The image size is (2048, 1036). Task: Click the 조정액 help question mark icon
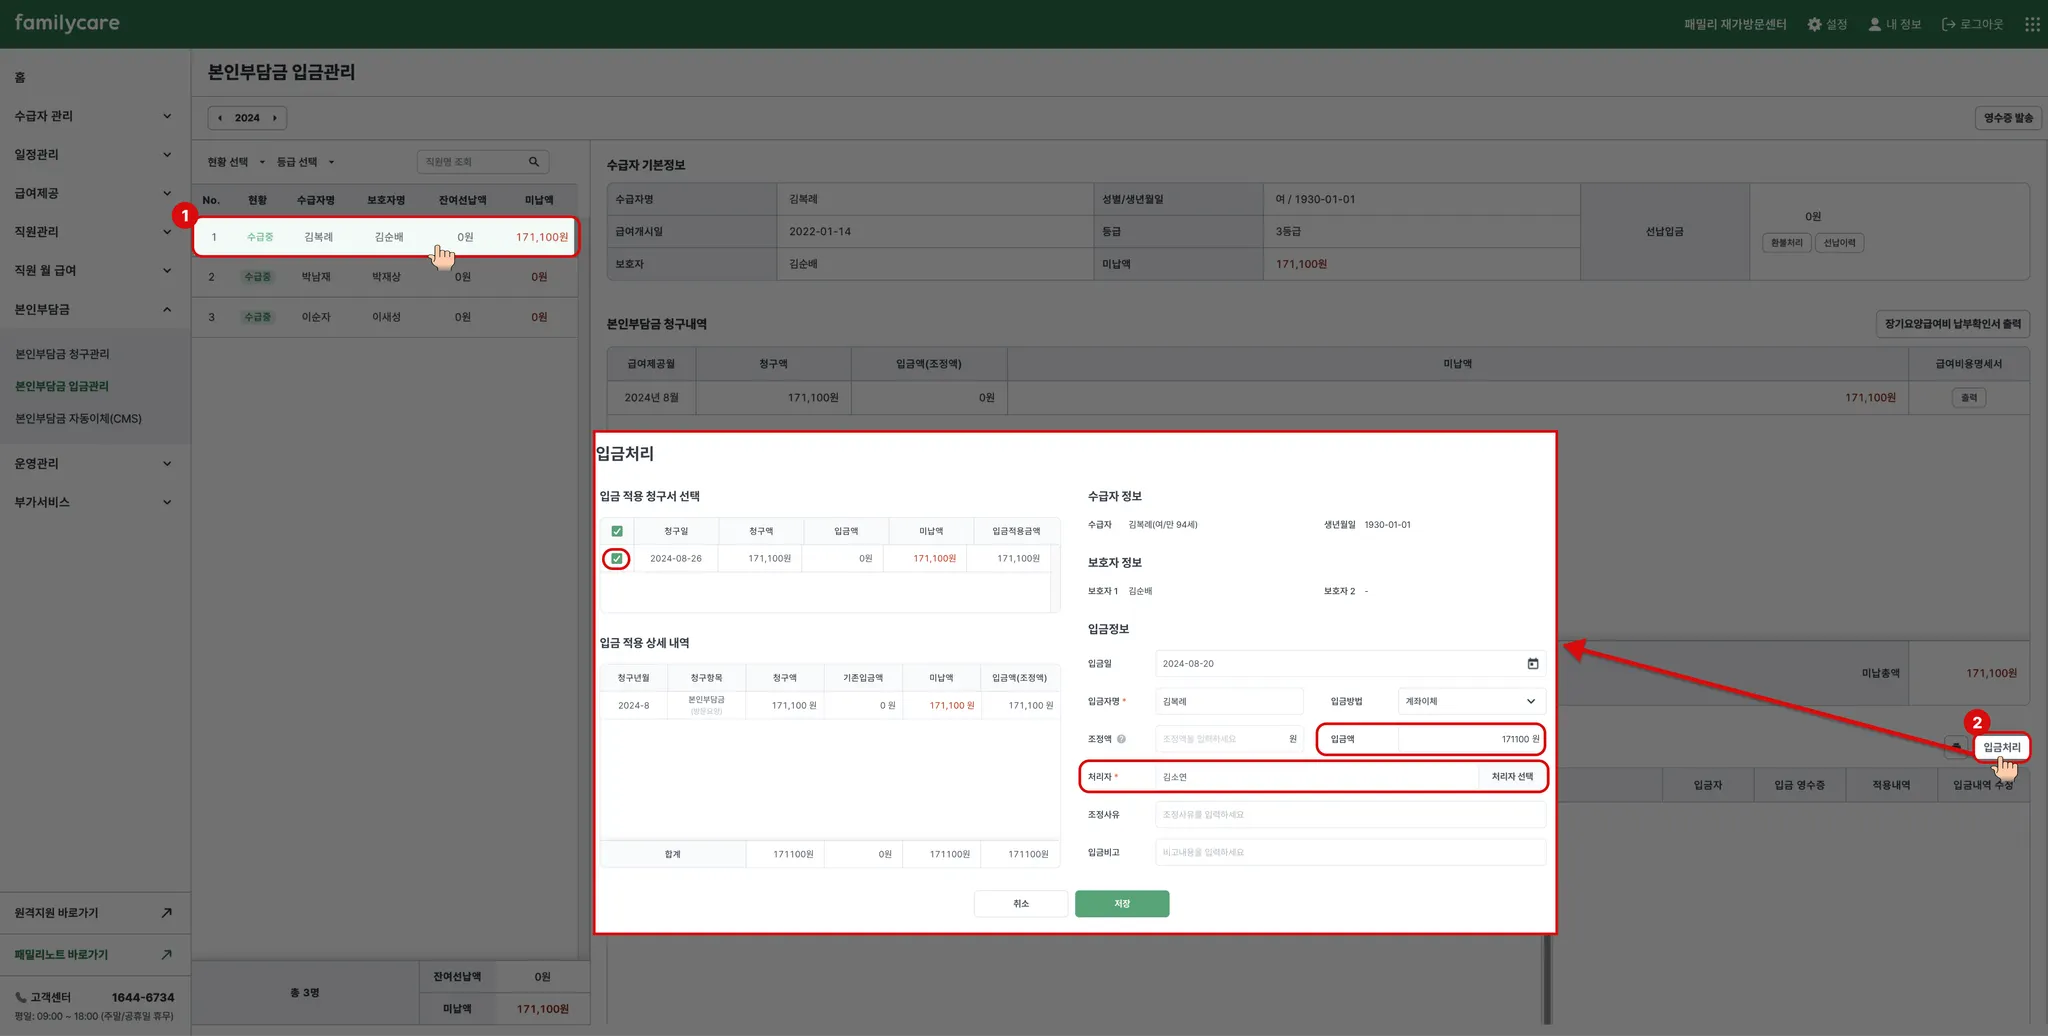coord(1121,739)
